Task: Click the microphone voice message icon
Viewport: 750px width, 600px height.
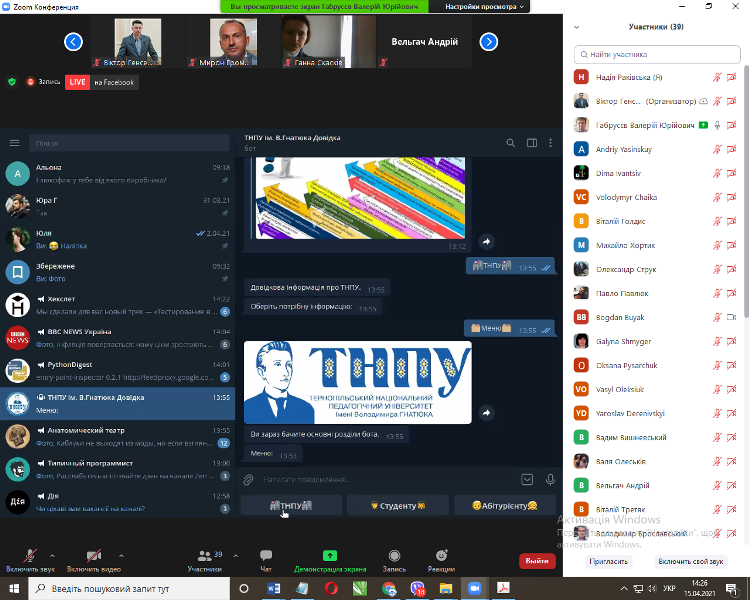Action: click(551, 480)
